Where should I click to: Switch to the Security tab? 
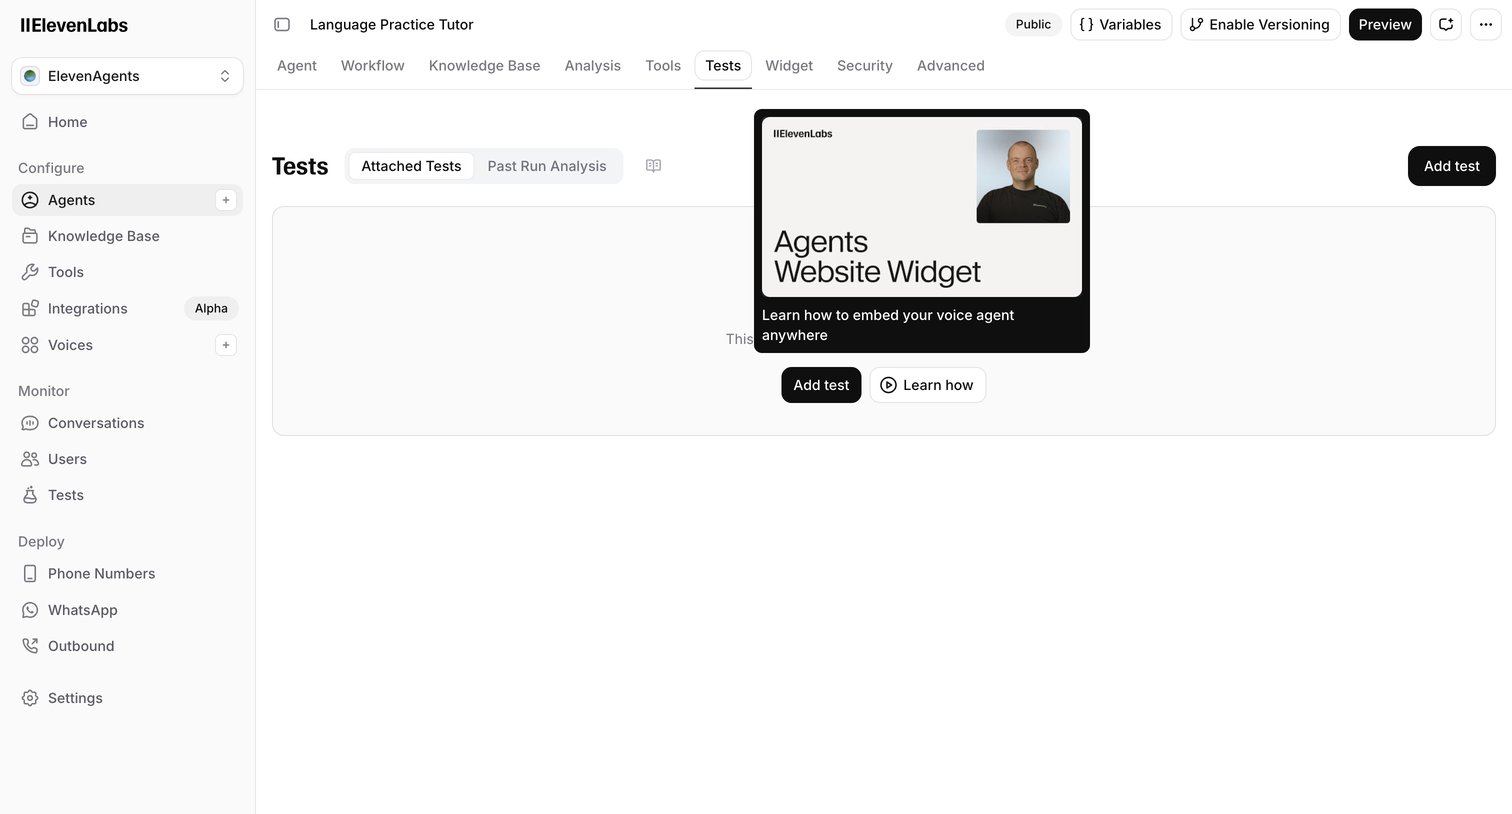(865, 66)
